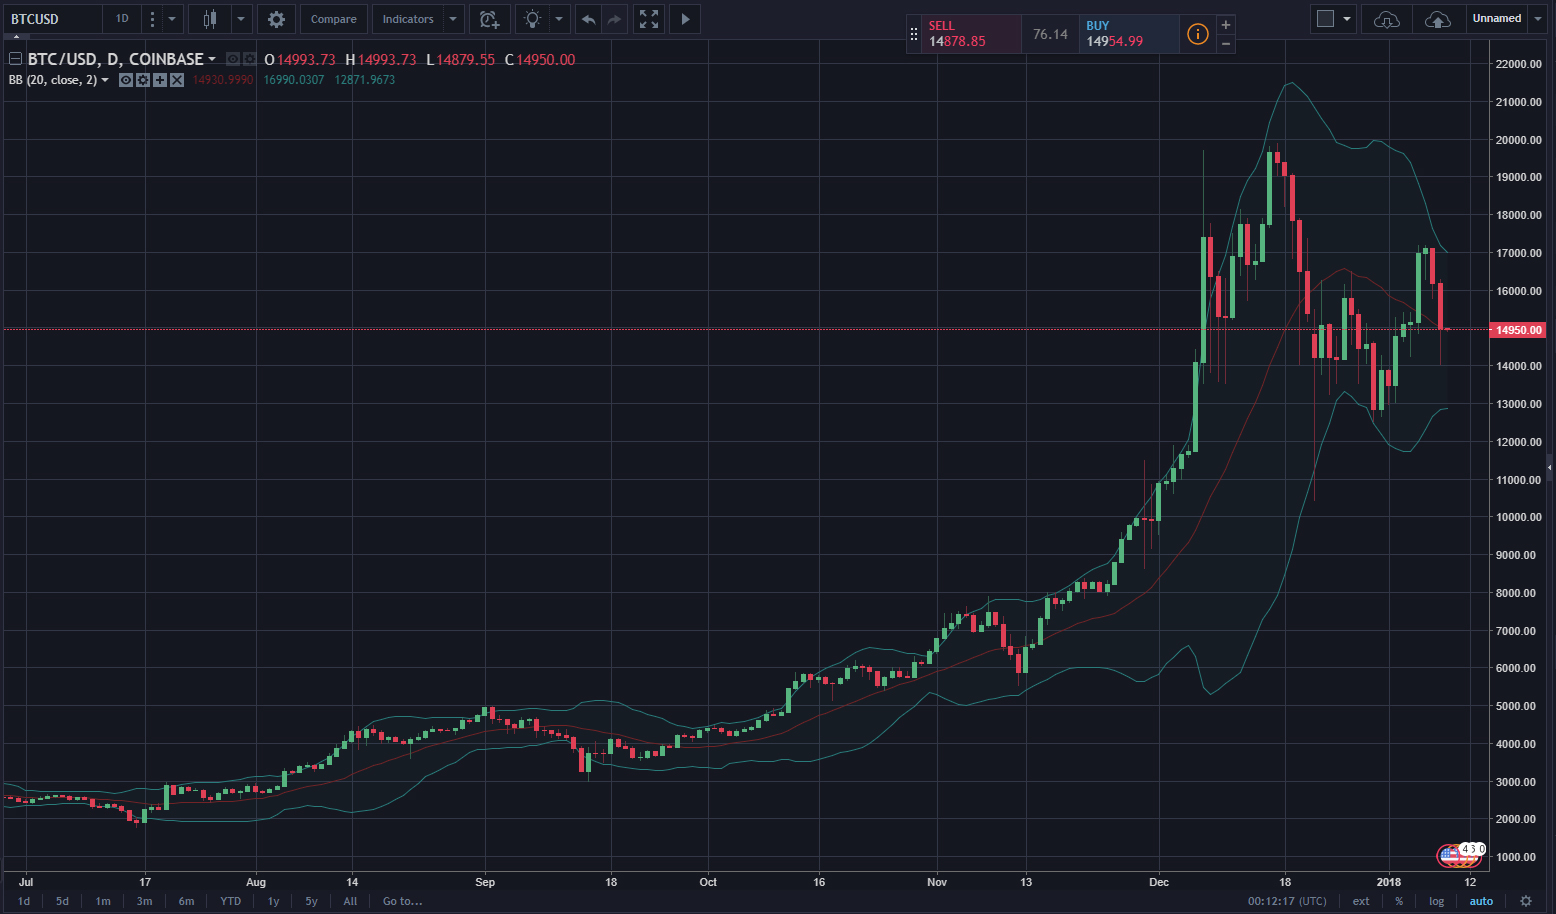Expand the Unnamed layout dropdown arrow
Screen dimensions: 1556x914
tap(1538, 19)
